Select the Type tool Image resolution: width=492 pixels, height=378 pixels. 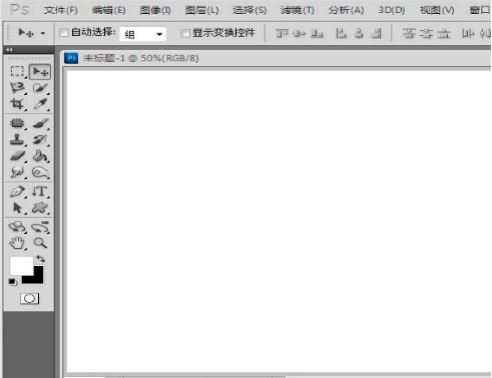40,192
